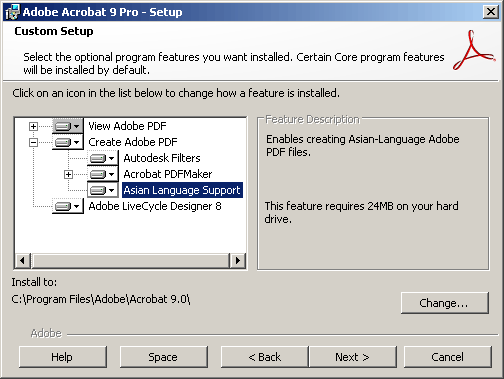Proceed with the Next button

(x=353, y=357)
